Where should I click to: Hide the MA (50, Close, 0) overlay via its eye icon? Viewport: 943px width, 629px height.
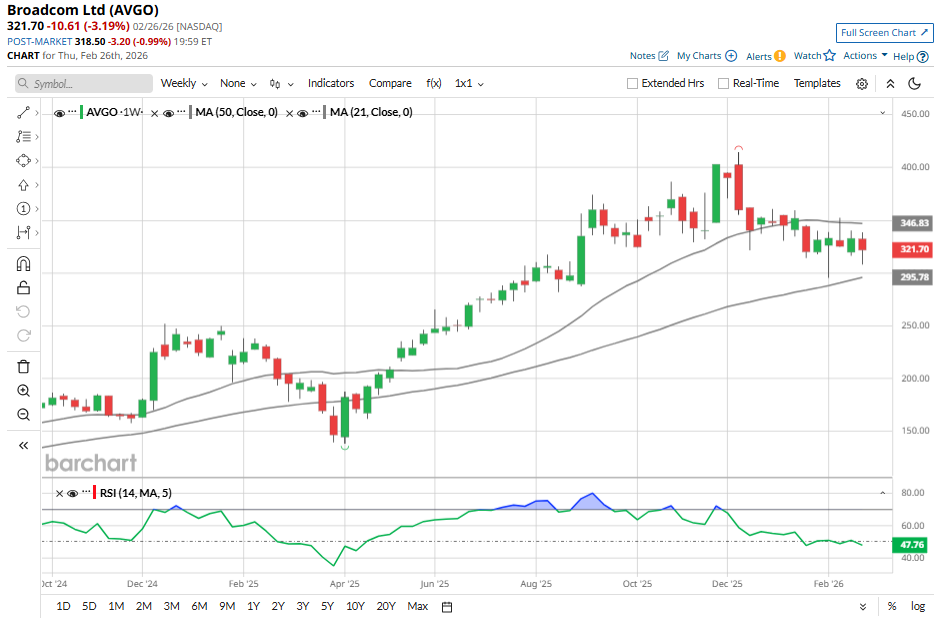tap(168, 113)
